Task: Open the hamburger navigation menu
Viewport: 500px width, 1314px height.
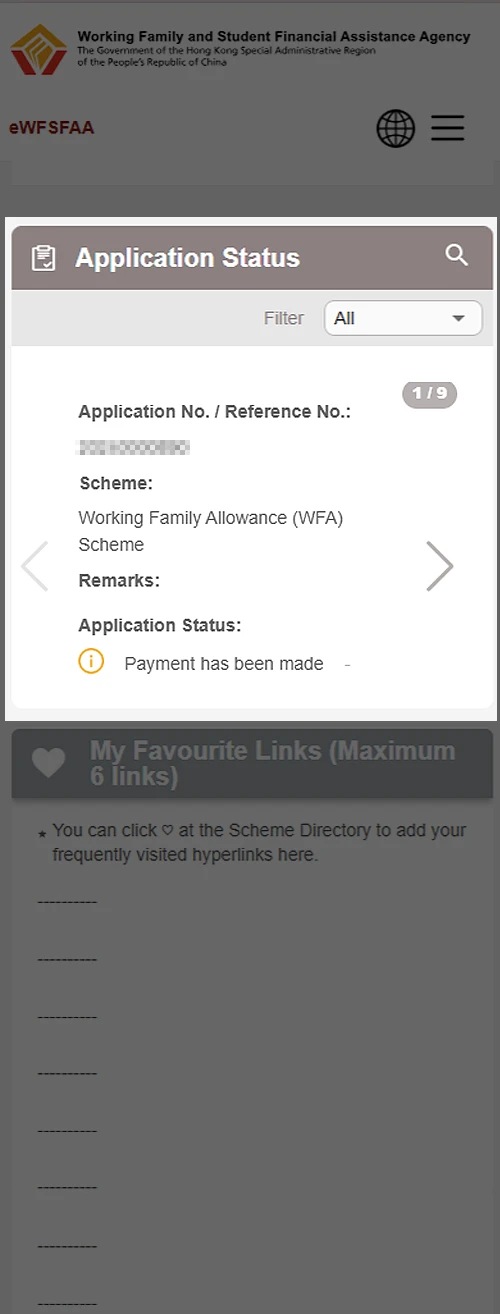Action: point(448,128)
